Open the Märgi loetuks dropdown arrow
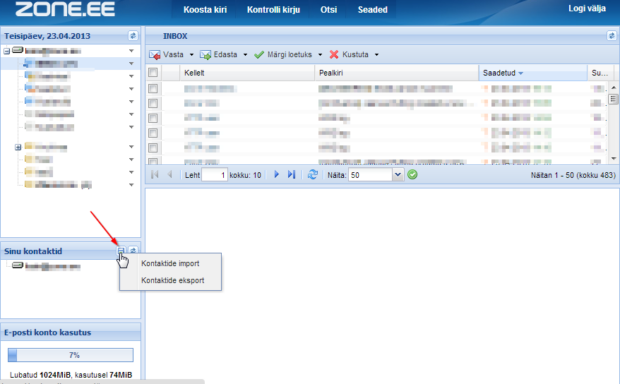620x384 pixels. coord(320,55)
